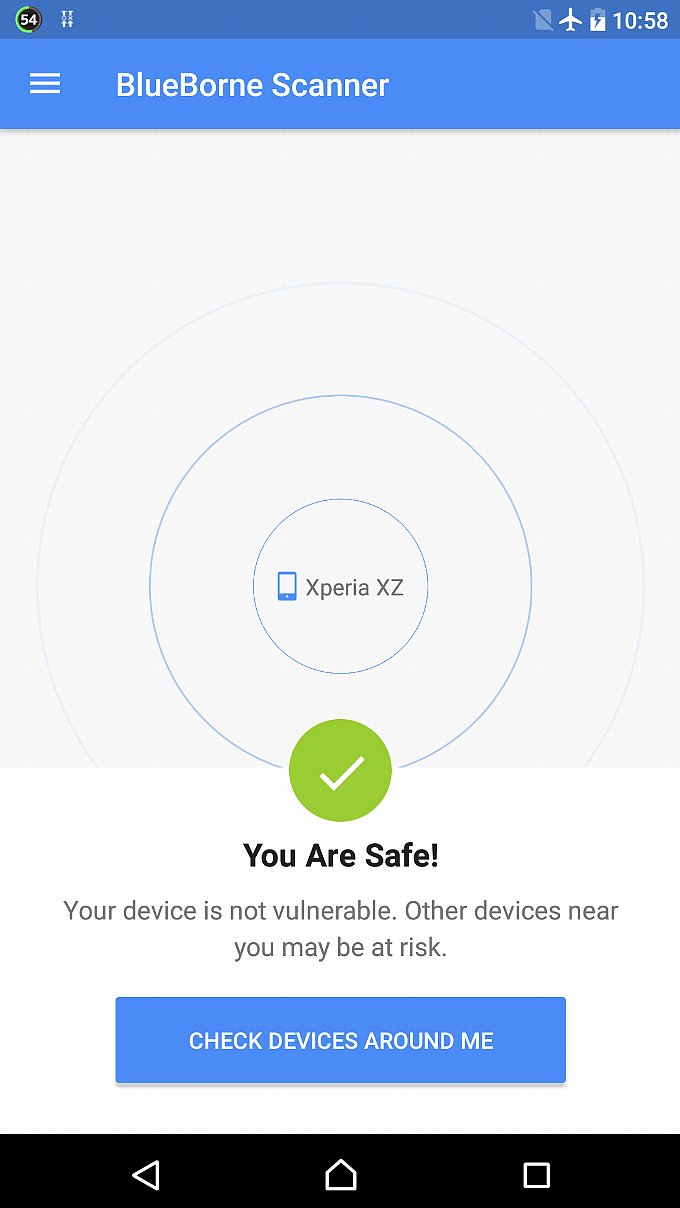Tap the innermost radar circle ring
The image size is (680, 1208).
tap(340, 500)
